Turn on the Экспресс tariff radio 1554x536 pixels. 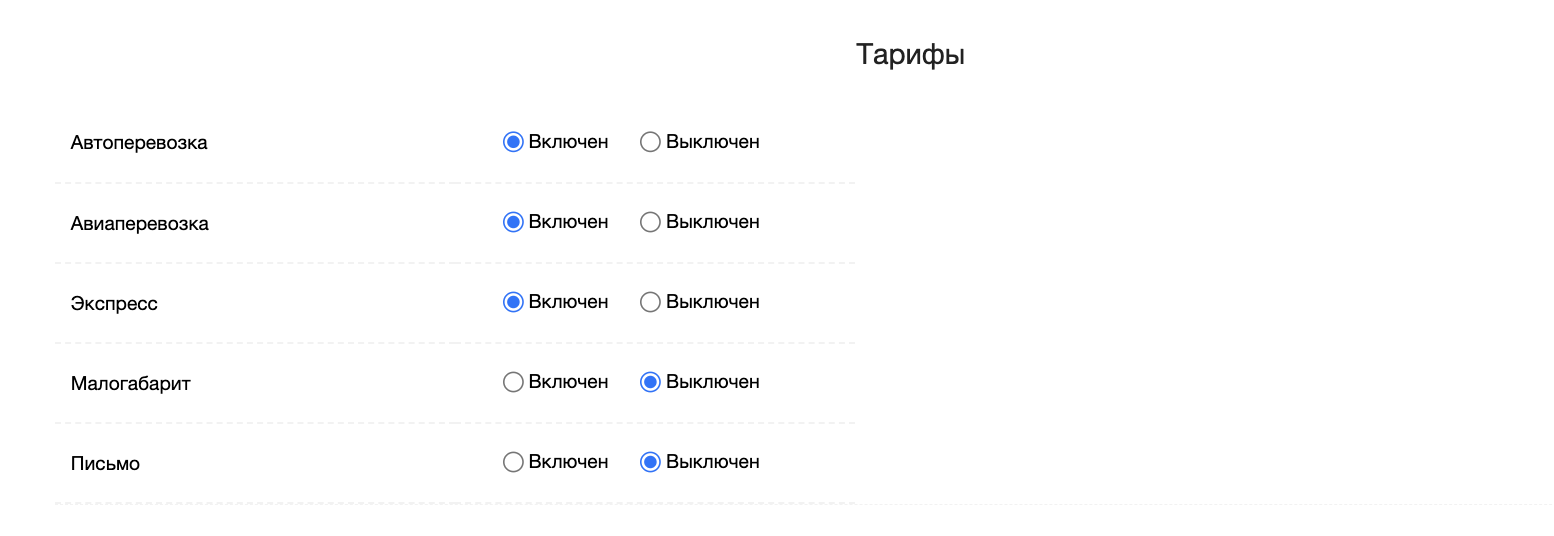513,302
